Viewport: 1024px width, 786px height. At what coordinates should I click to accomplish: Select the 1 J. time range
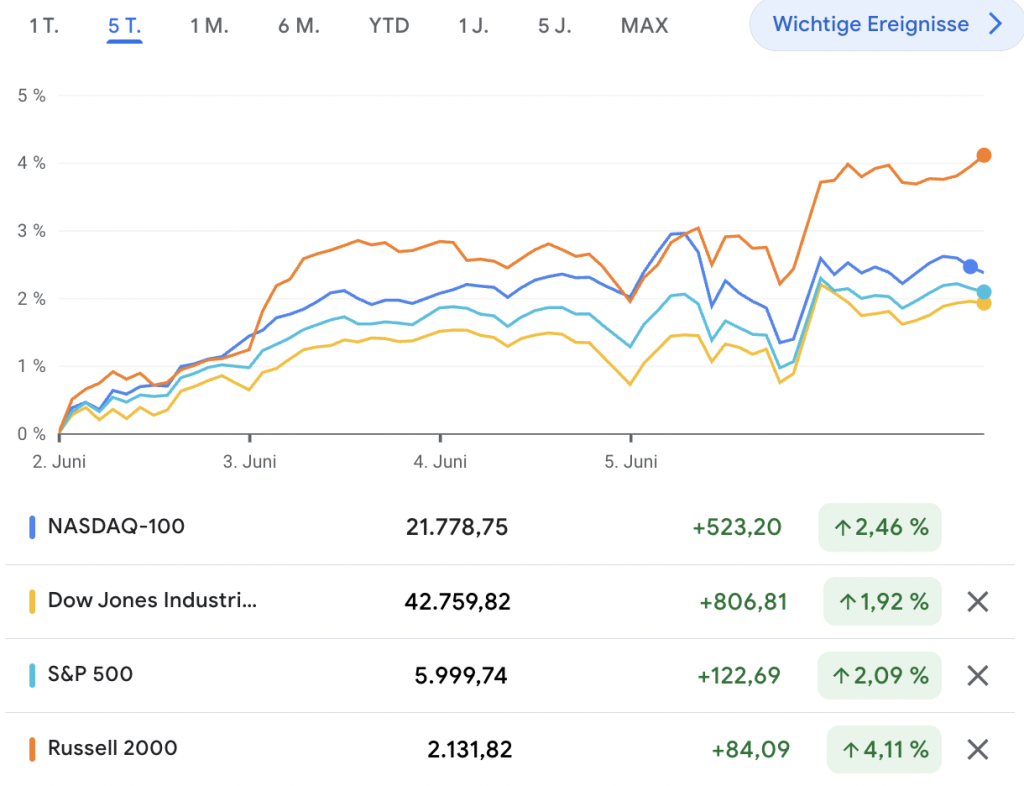(x=473, y=26)
